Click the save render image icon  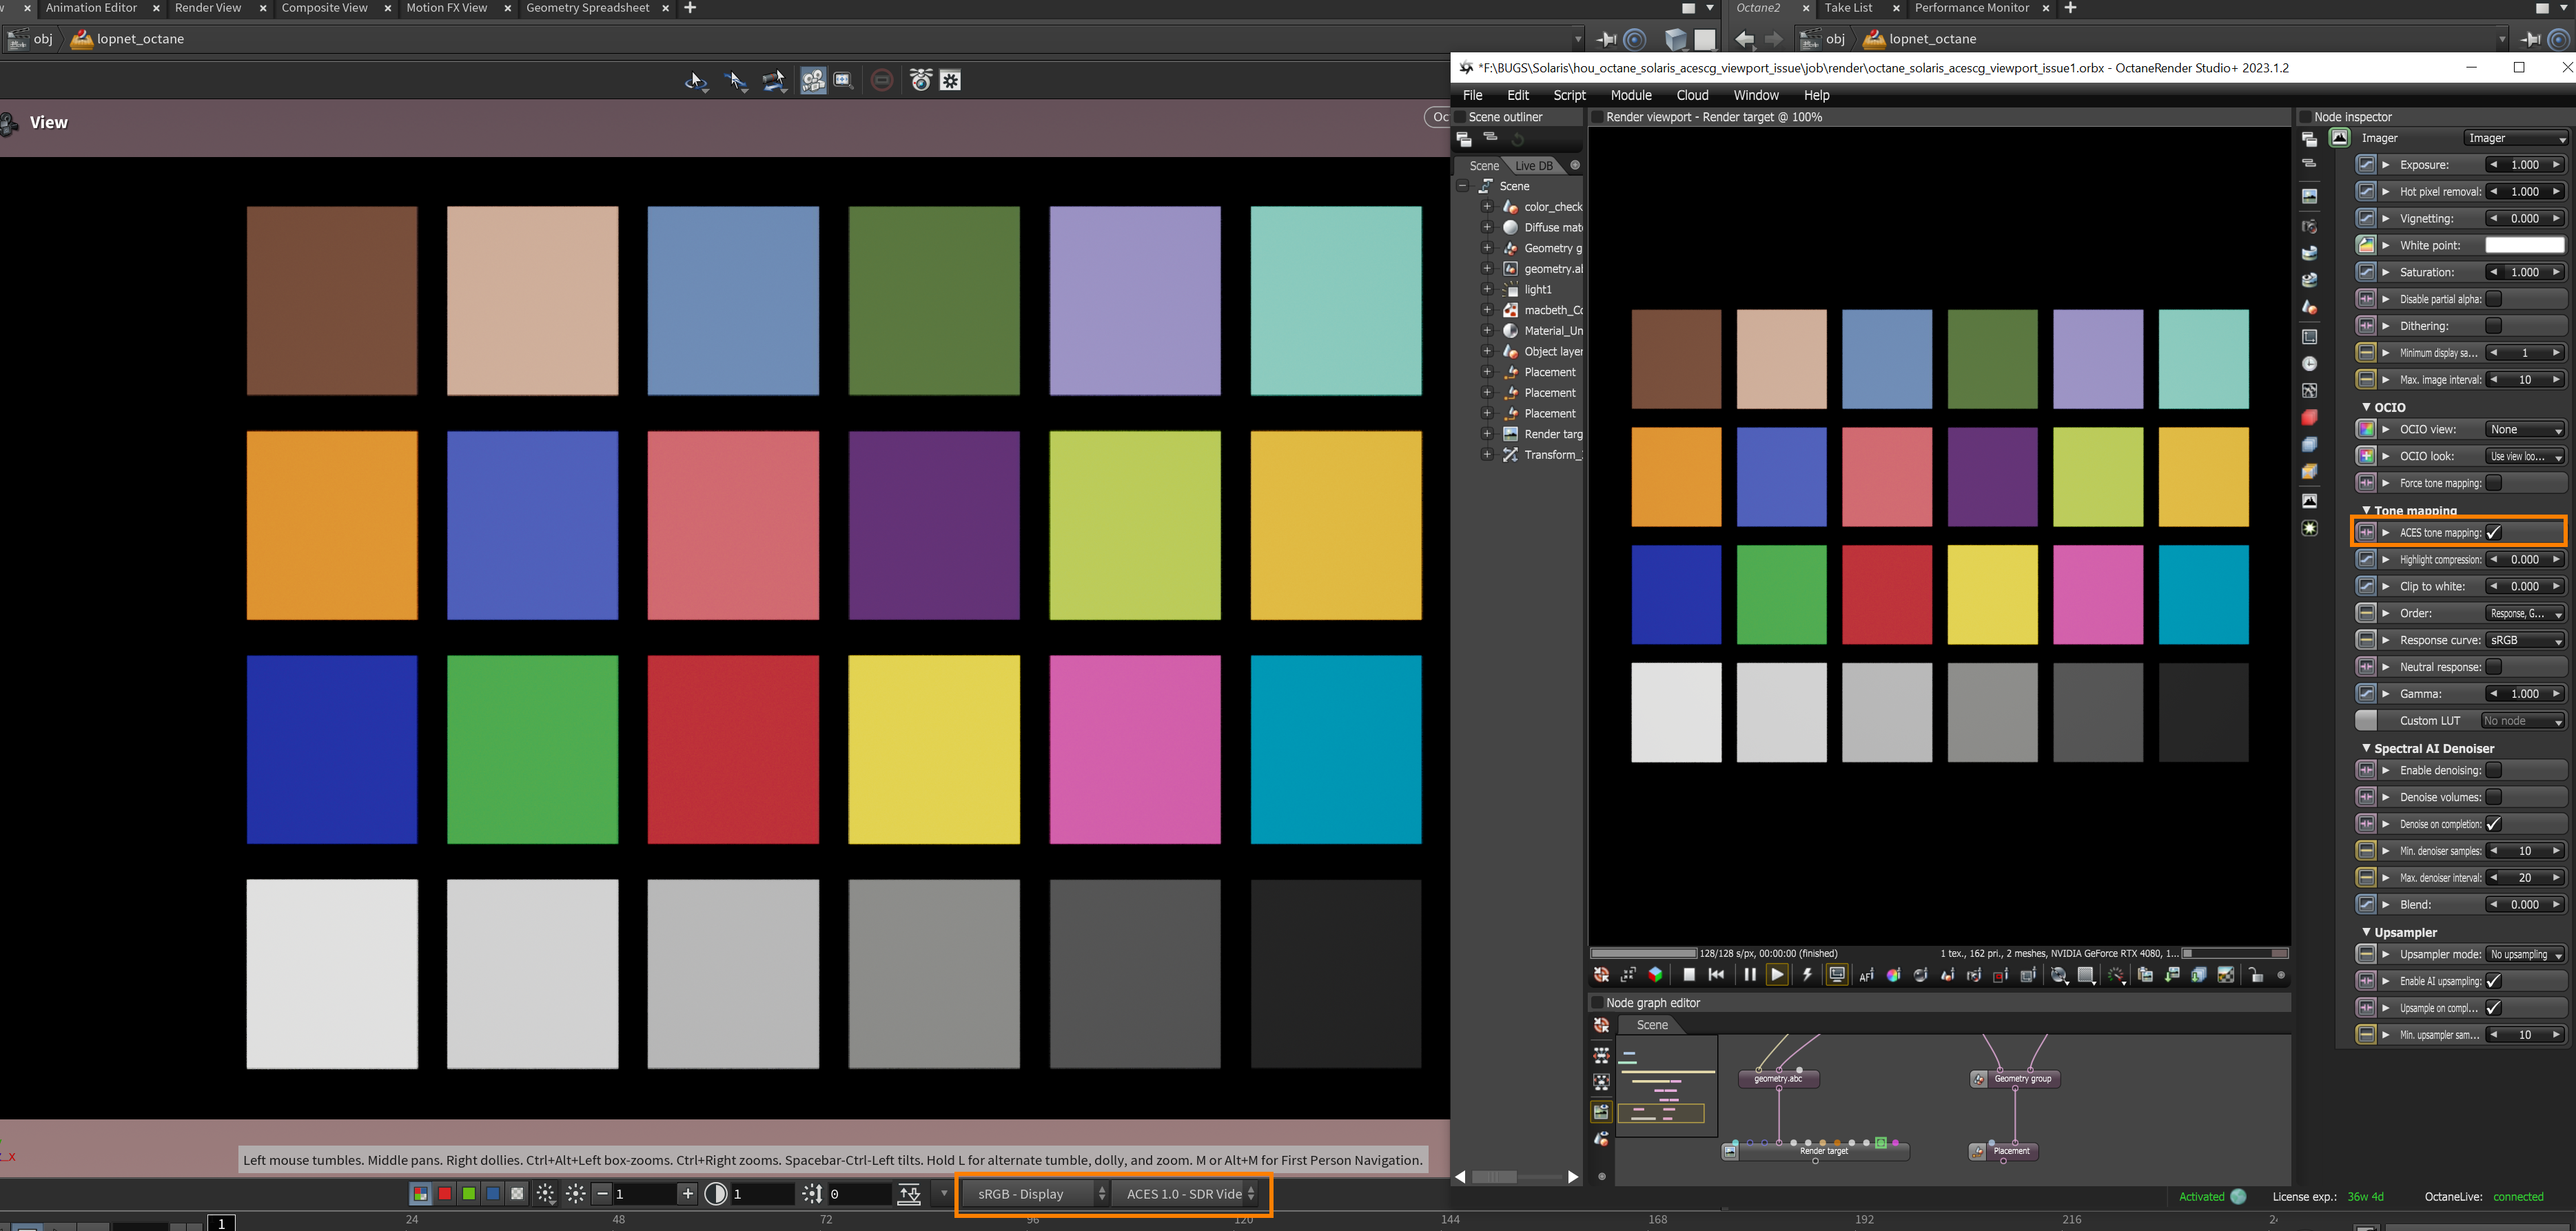pos(2172,975)
